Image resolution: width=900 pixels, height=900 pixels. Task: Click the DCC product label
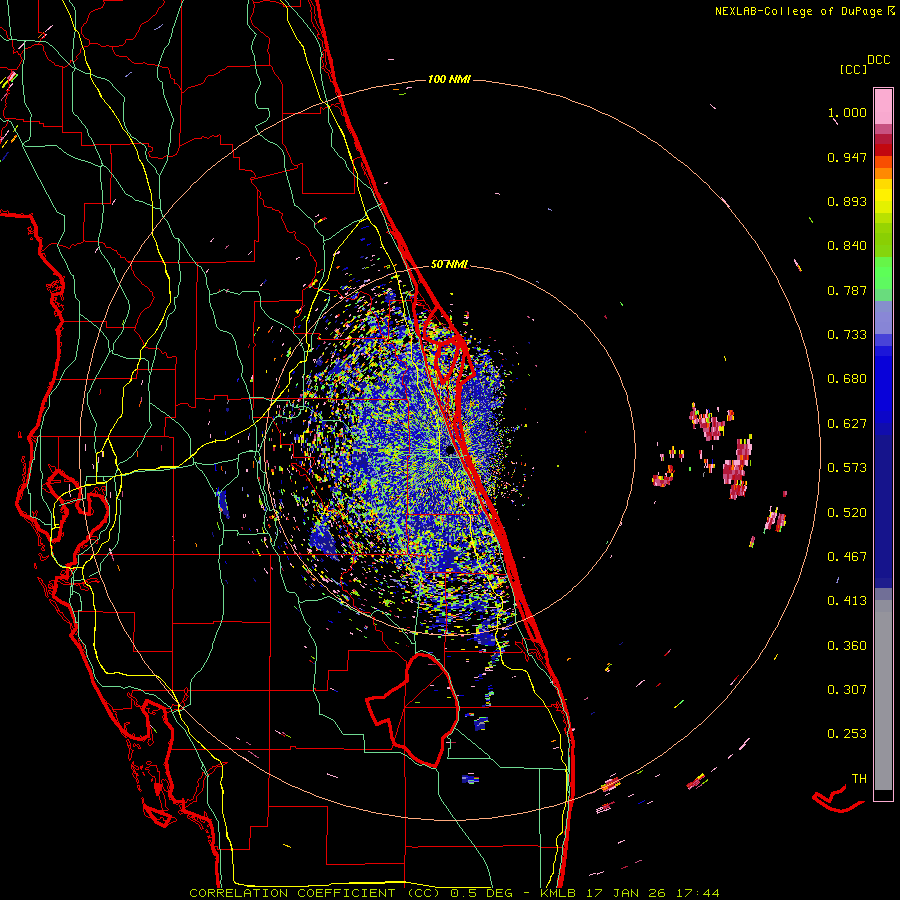pos(879,60)
